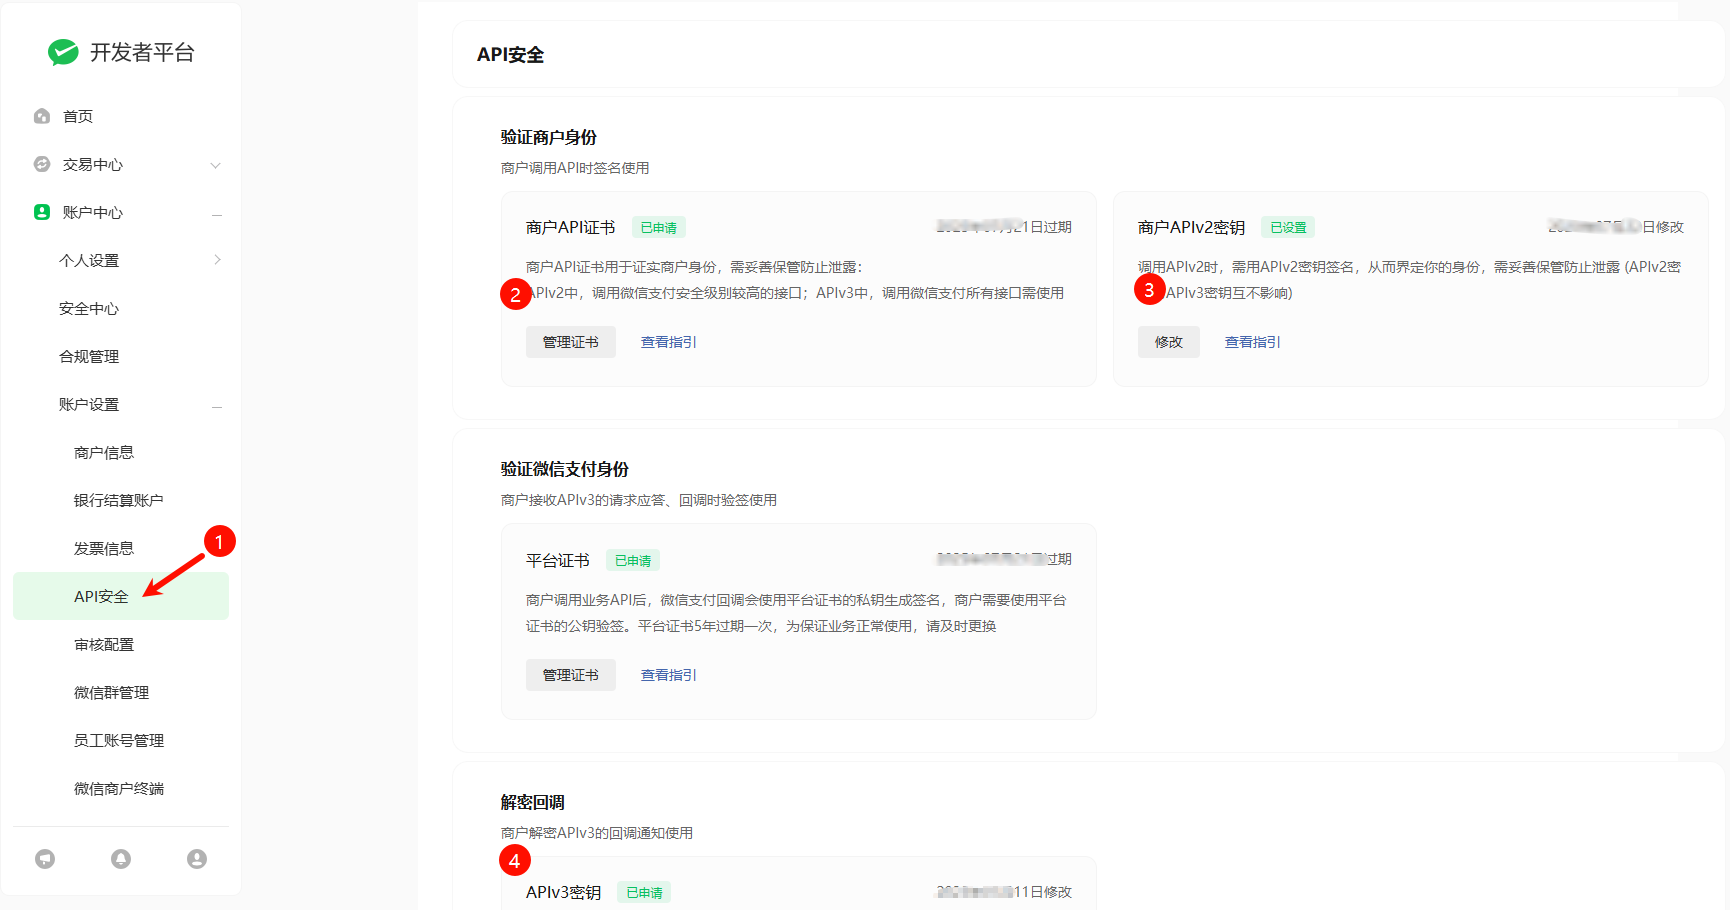Open 员工账号管理 in the sidebar
Image resolution: width=1730 pixels, height=910 pixels.
[x=119, y=740]
